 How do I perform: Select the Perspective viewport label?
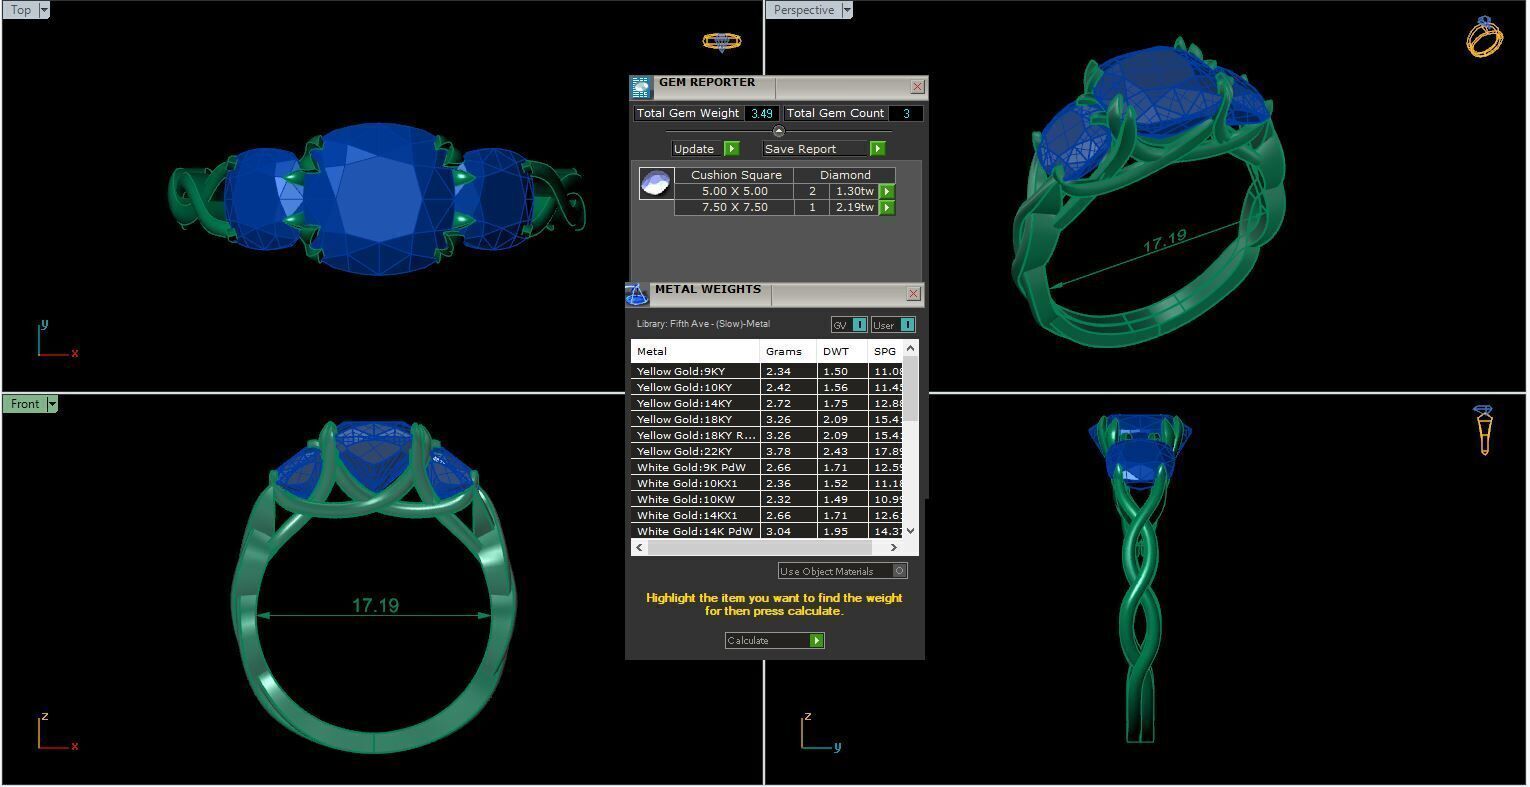[x=804, y=10]
